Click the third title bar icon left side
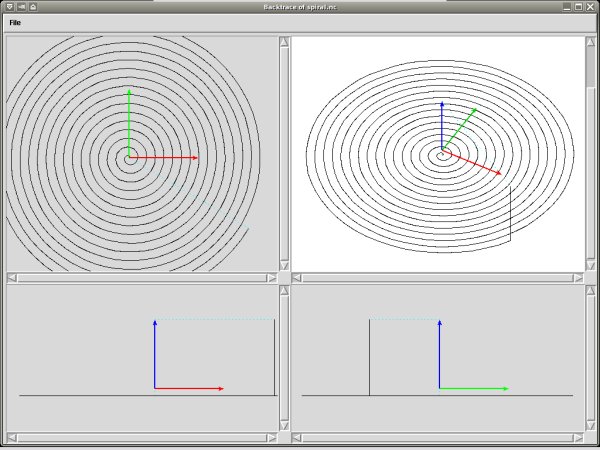Screen dimensions: 600x450 click(33, 7)
